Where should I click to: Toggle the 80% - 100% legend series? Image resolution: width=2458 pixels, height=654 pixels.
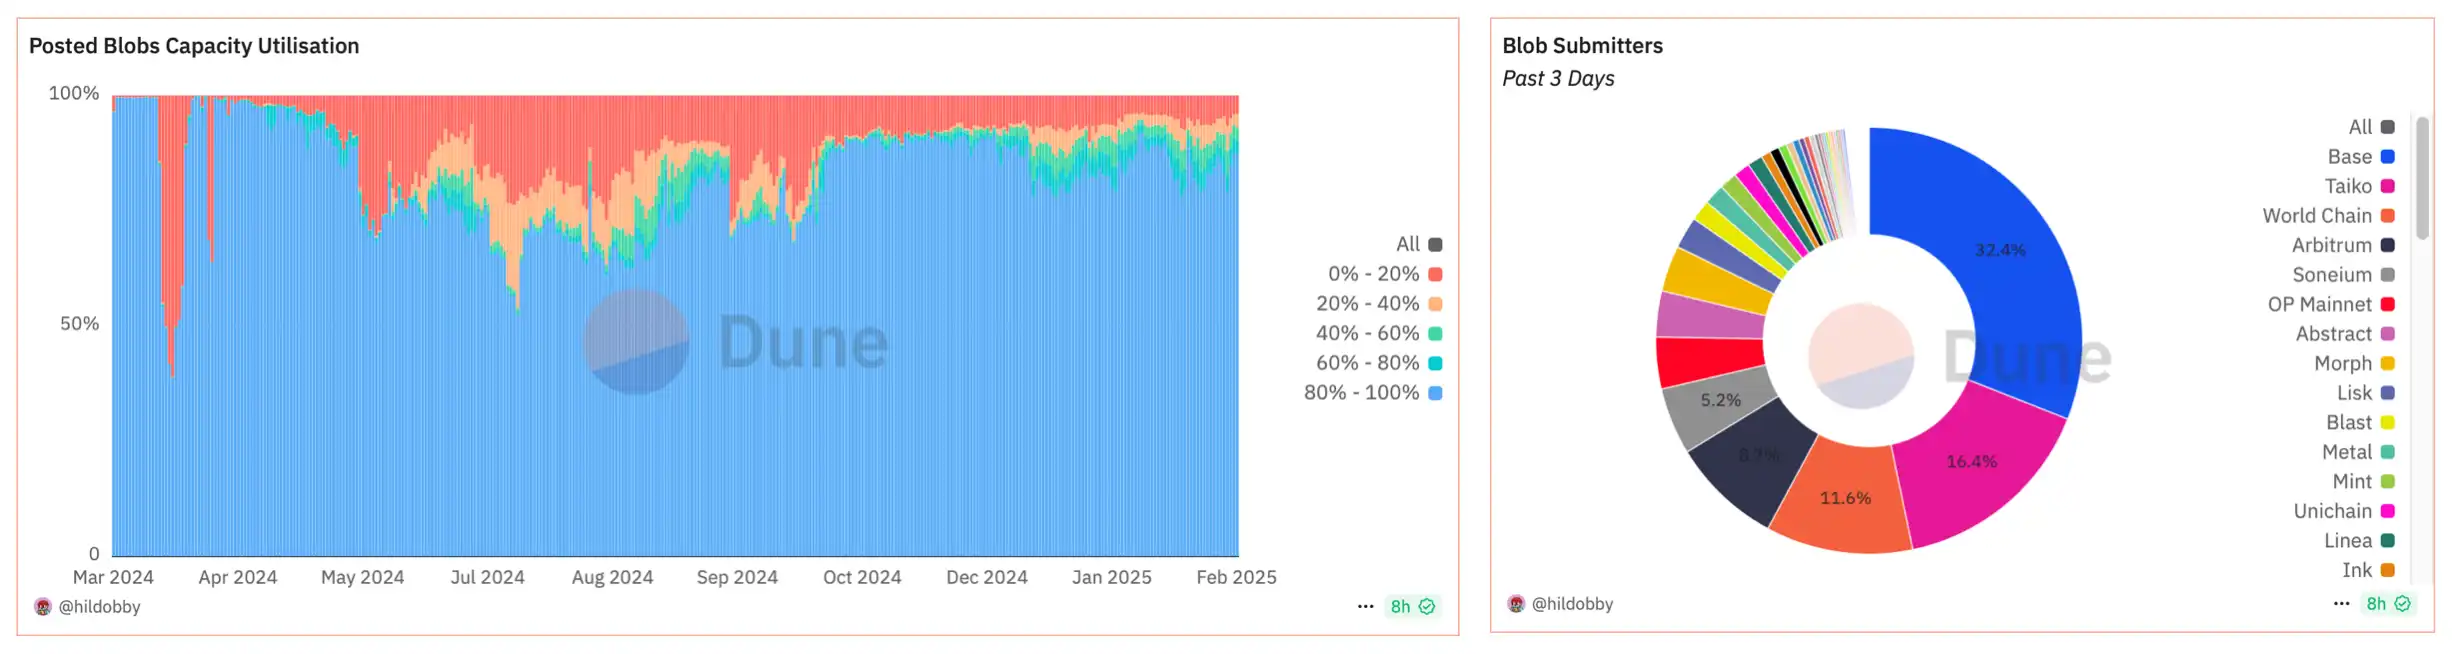(x=1361, y=393)
